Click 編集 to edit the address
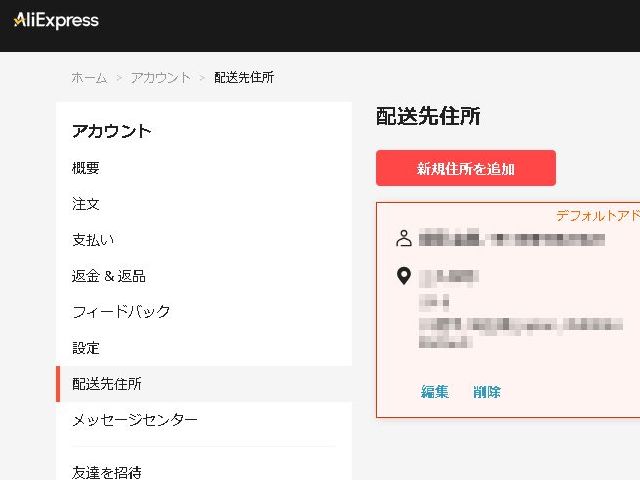This screenshot has height=480, width=640. tap(435, 392)
